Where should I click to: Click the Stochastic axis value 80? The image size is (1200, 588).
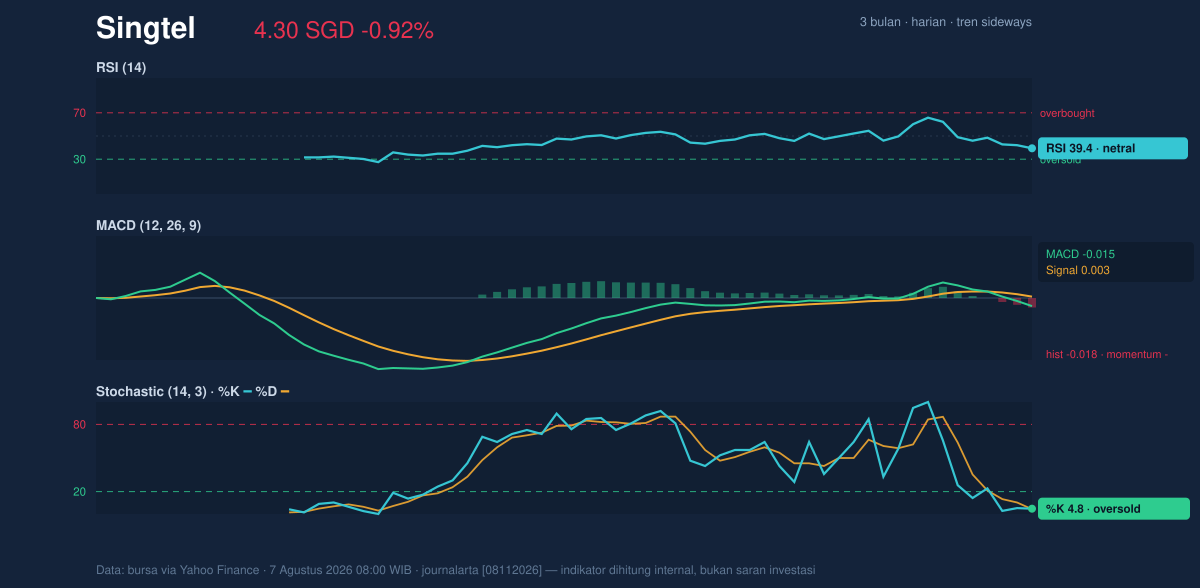[79, 425]
